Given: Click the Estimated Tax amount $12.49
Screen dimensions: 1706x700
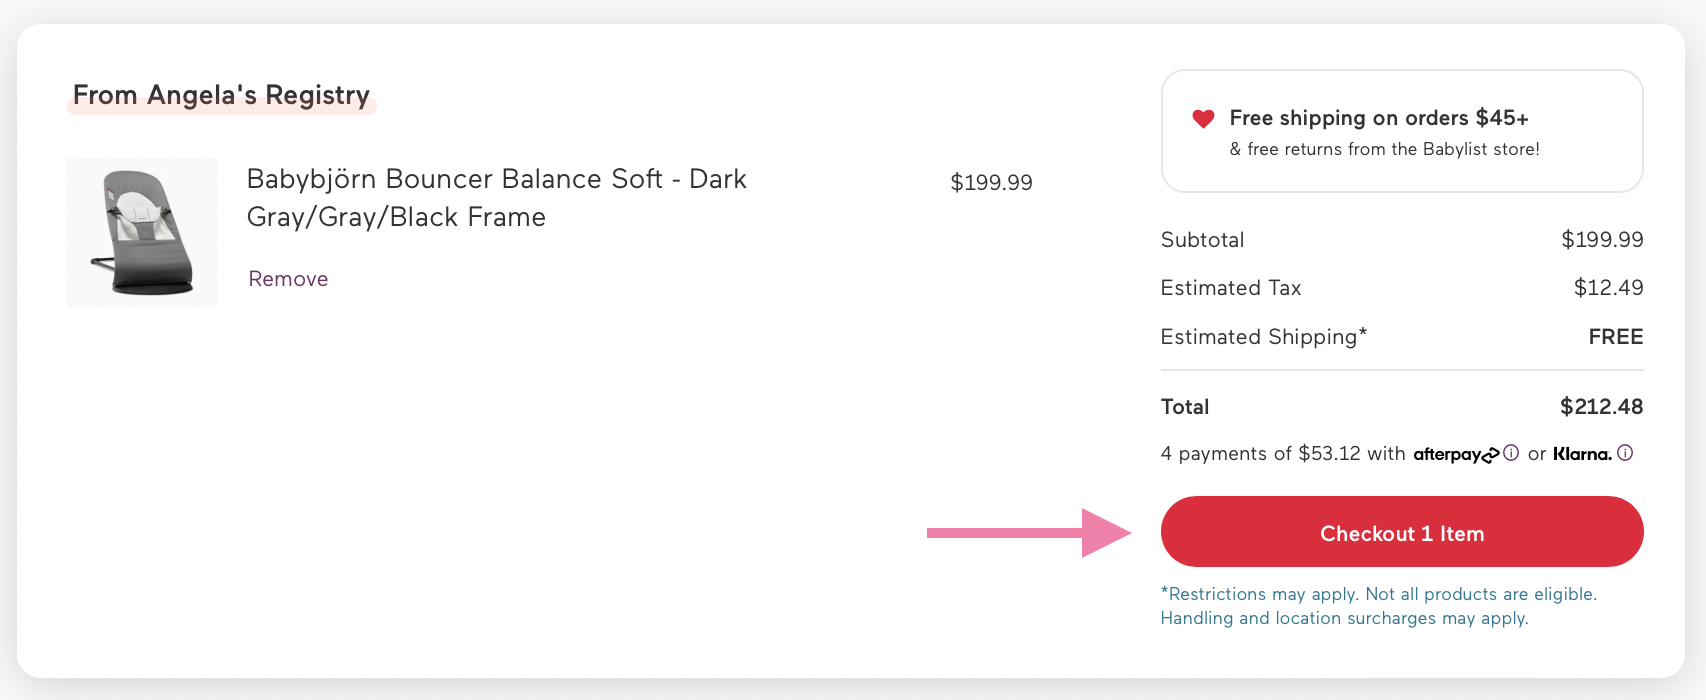Looking at the screenshot, I should pos(1609,287).
